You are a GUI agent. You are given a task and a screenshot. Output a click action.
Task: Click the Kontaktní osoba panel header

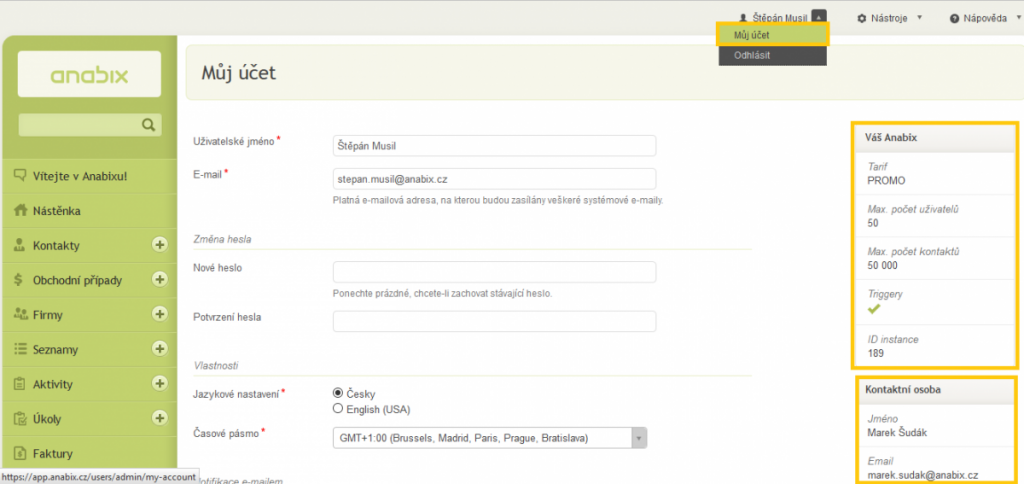click(935, 390)
